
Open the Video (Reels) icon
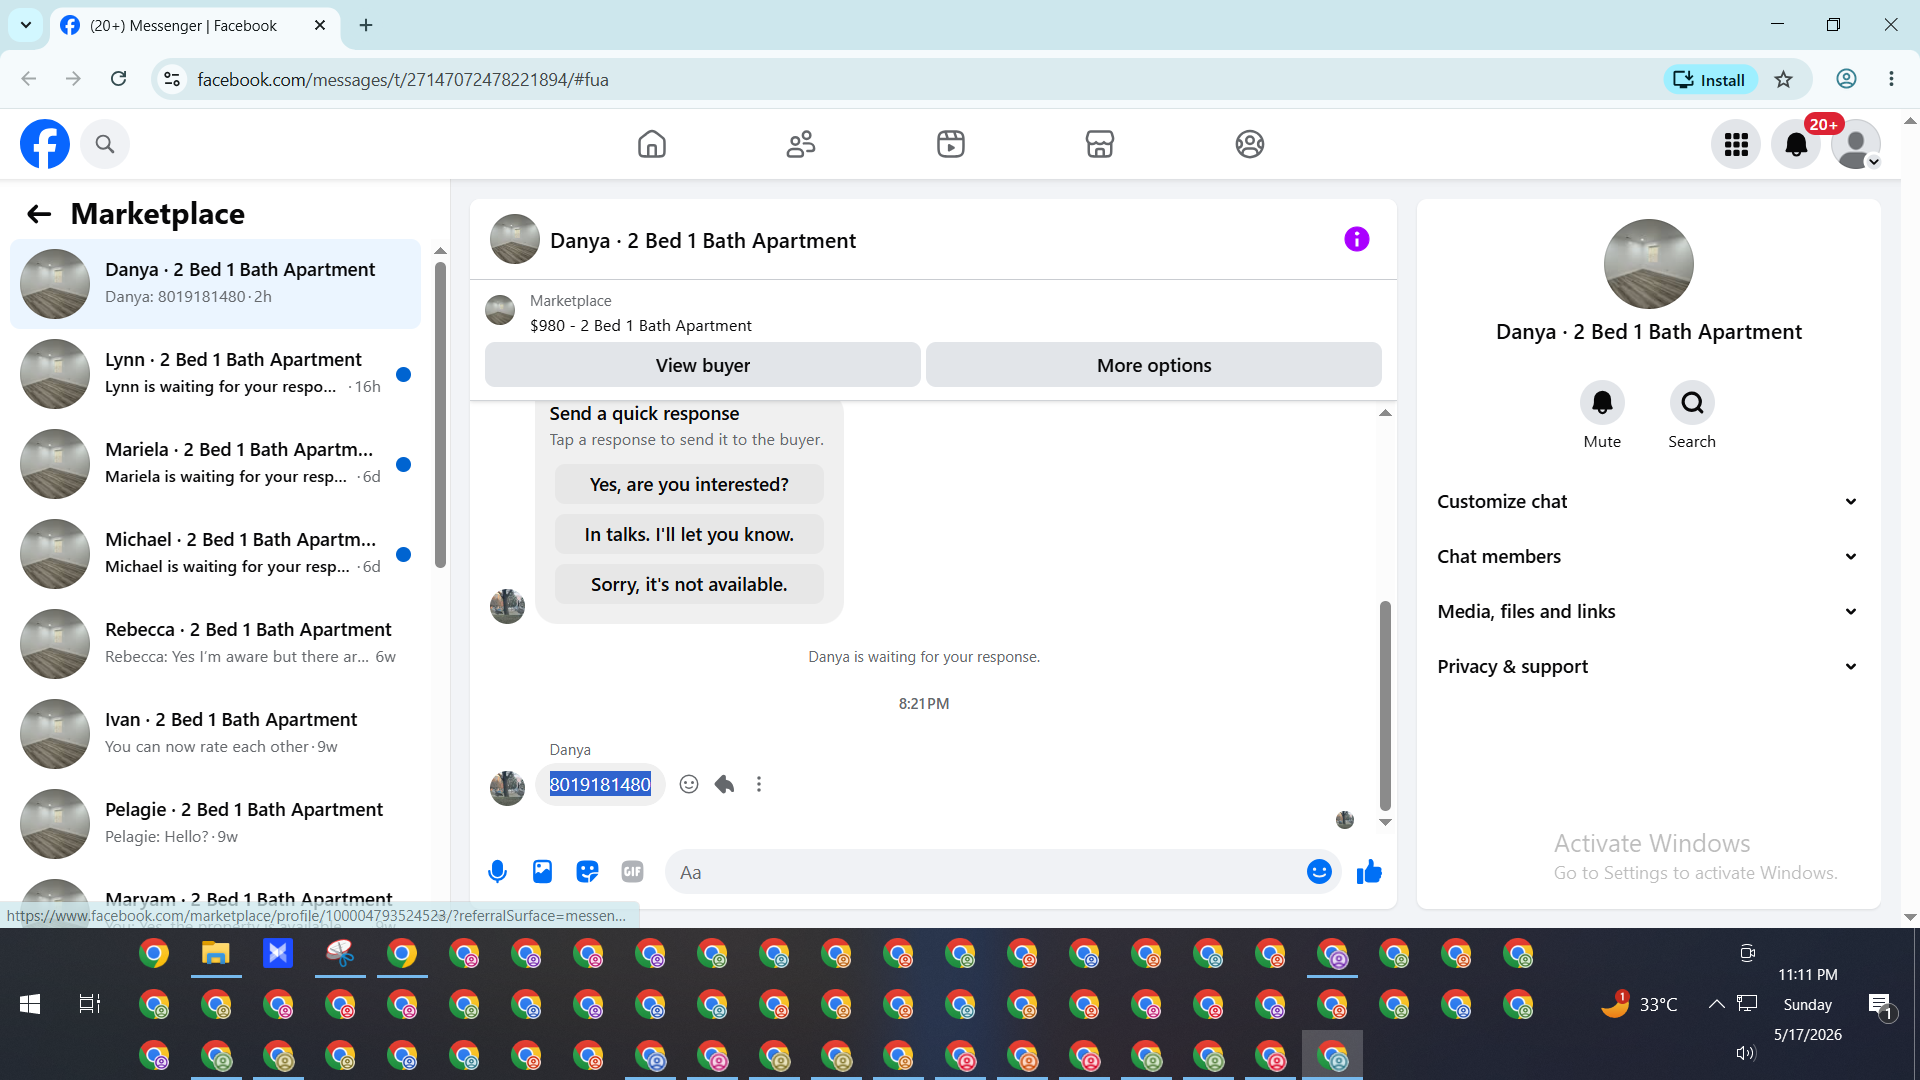[x=951, y=144]
